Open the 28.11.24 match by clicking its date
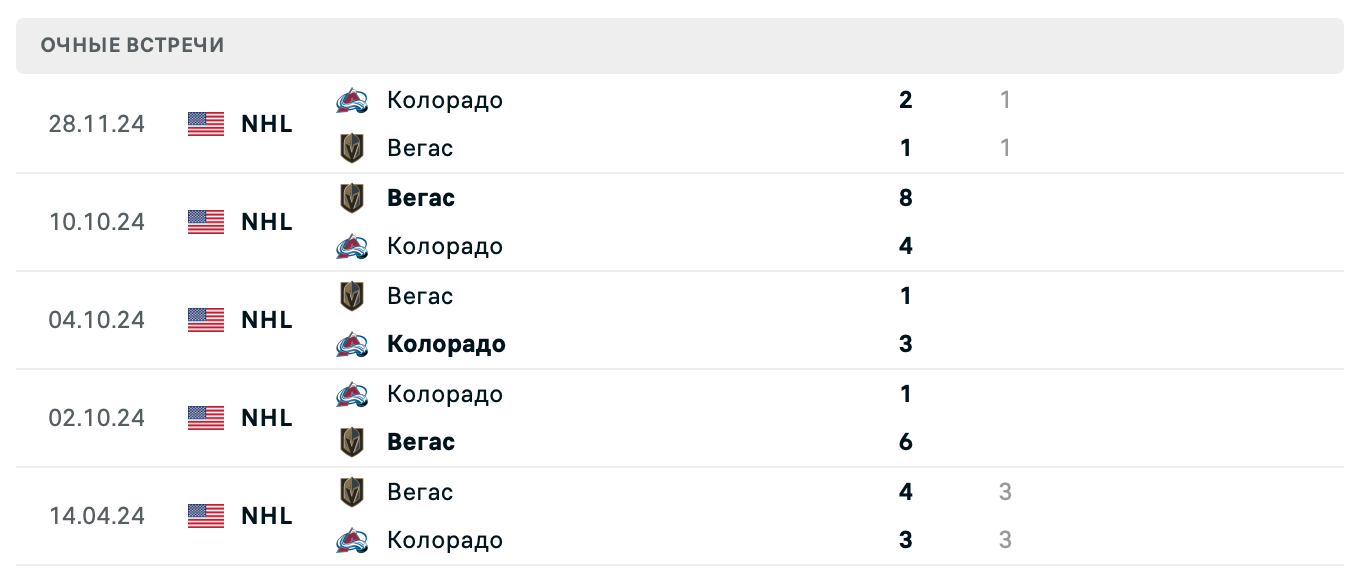 click(97, 123)
